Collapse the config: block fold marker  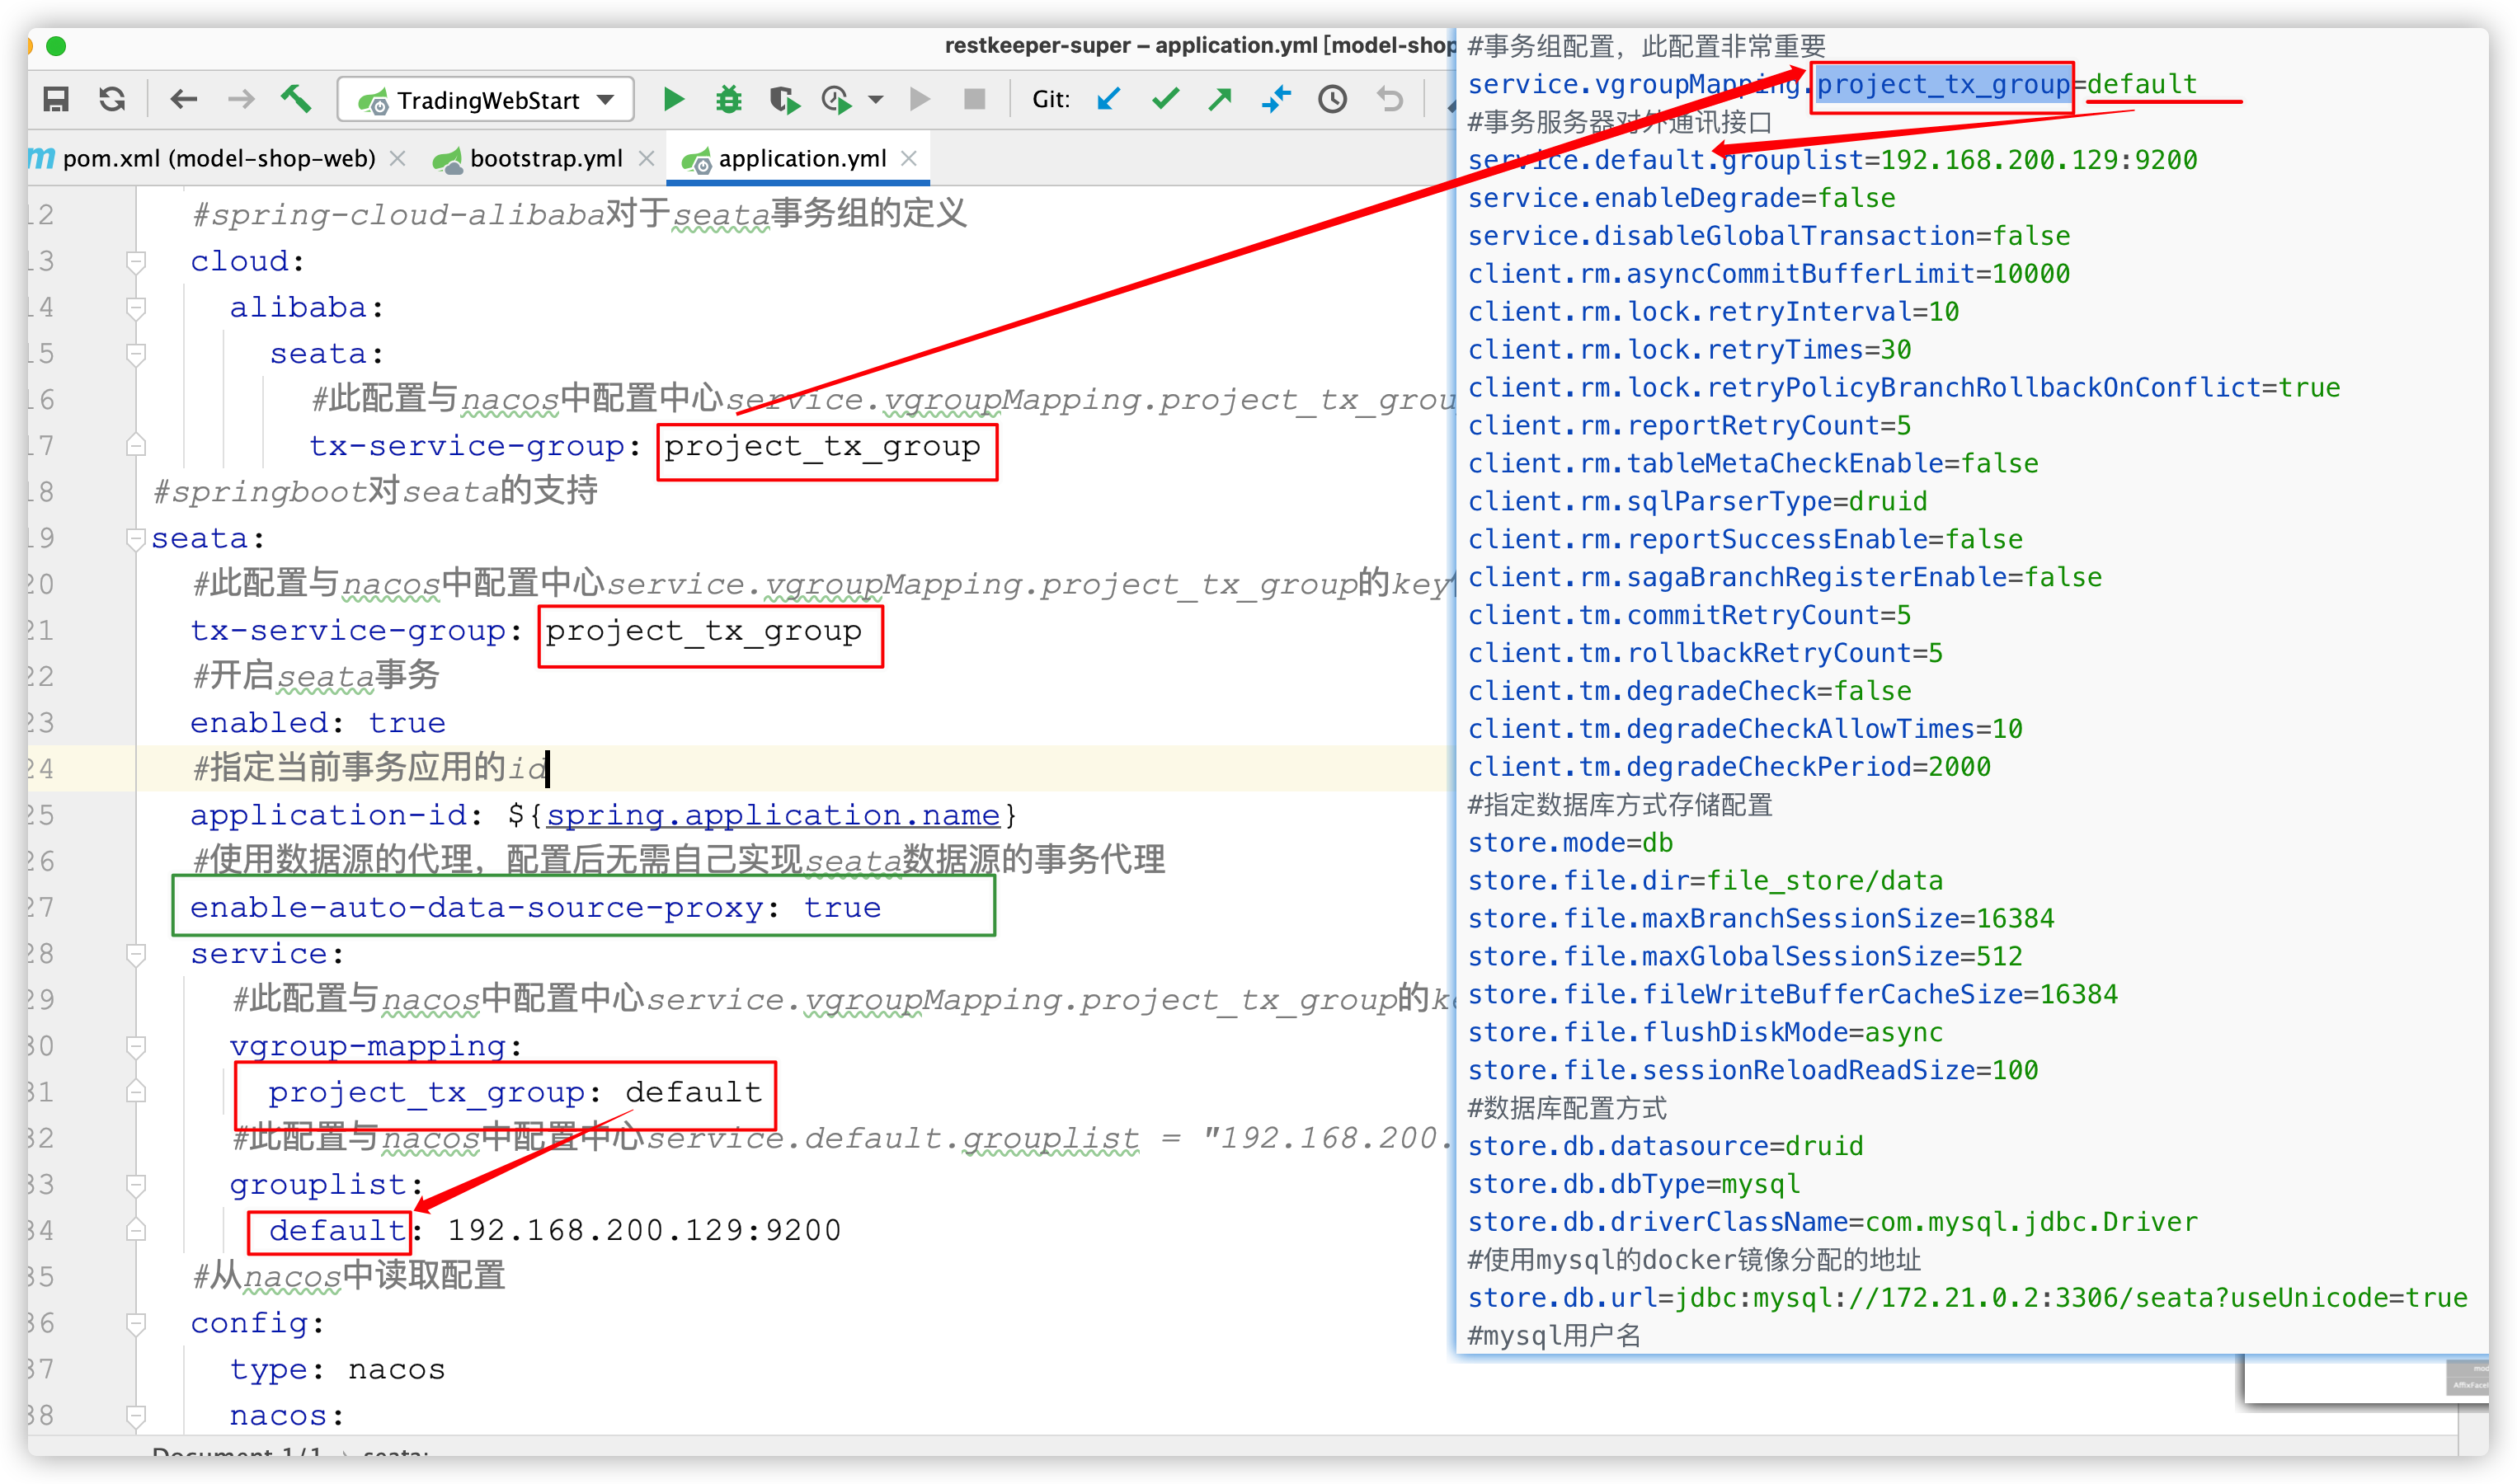[136, 1324]
